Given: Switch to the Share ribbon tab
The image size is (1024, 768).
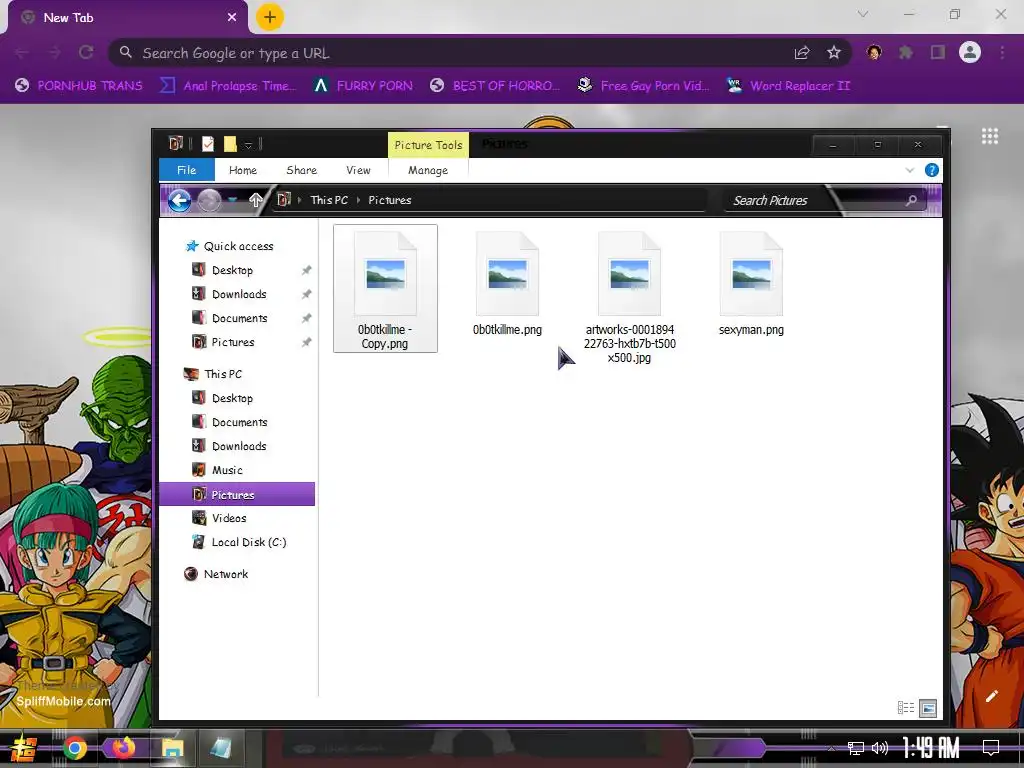Looking at the screenshot, I should pyautogui.click(x=302, y=170).
